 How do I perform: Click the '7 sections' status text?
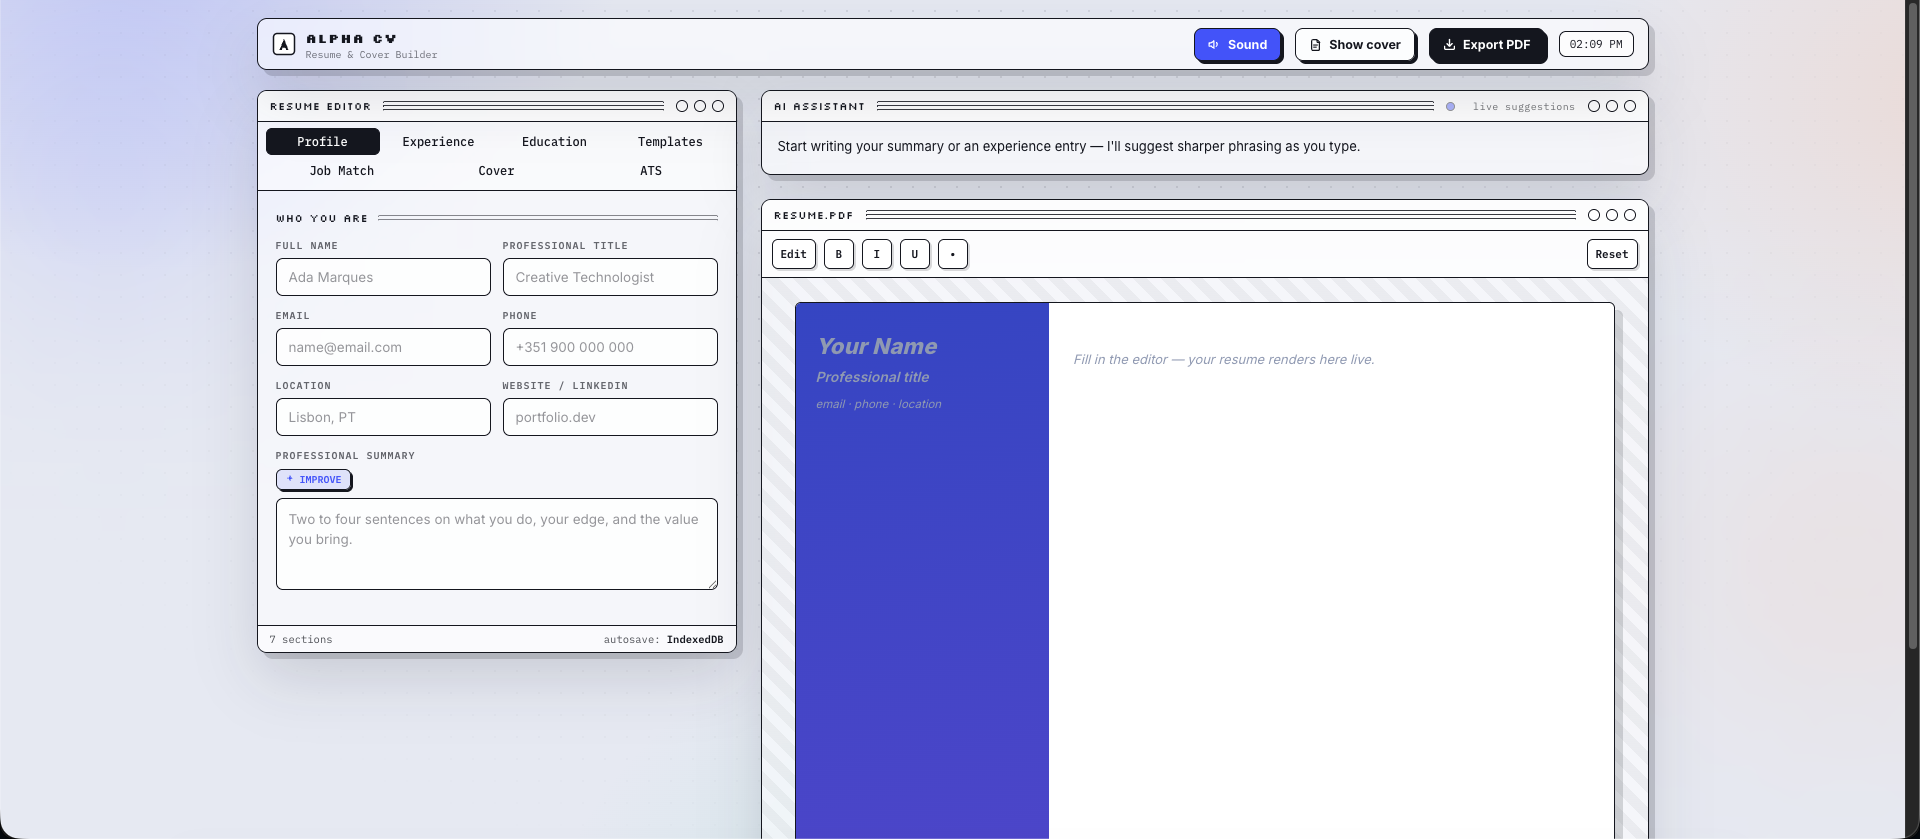301,640
